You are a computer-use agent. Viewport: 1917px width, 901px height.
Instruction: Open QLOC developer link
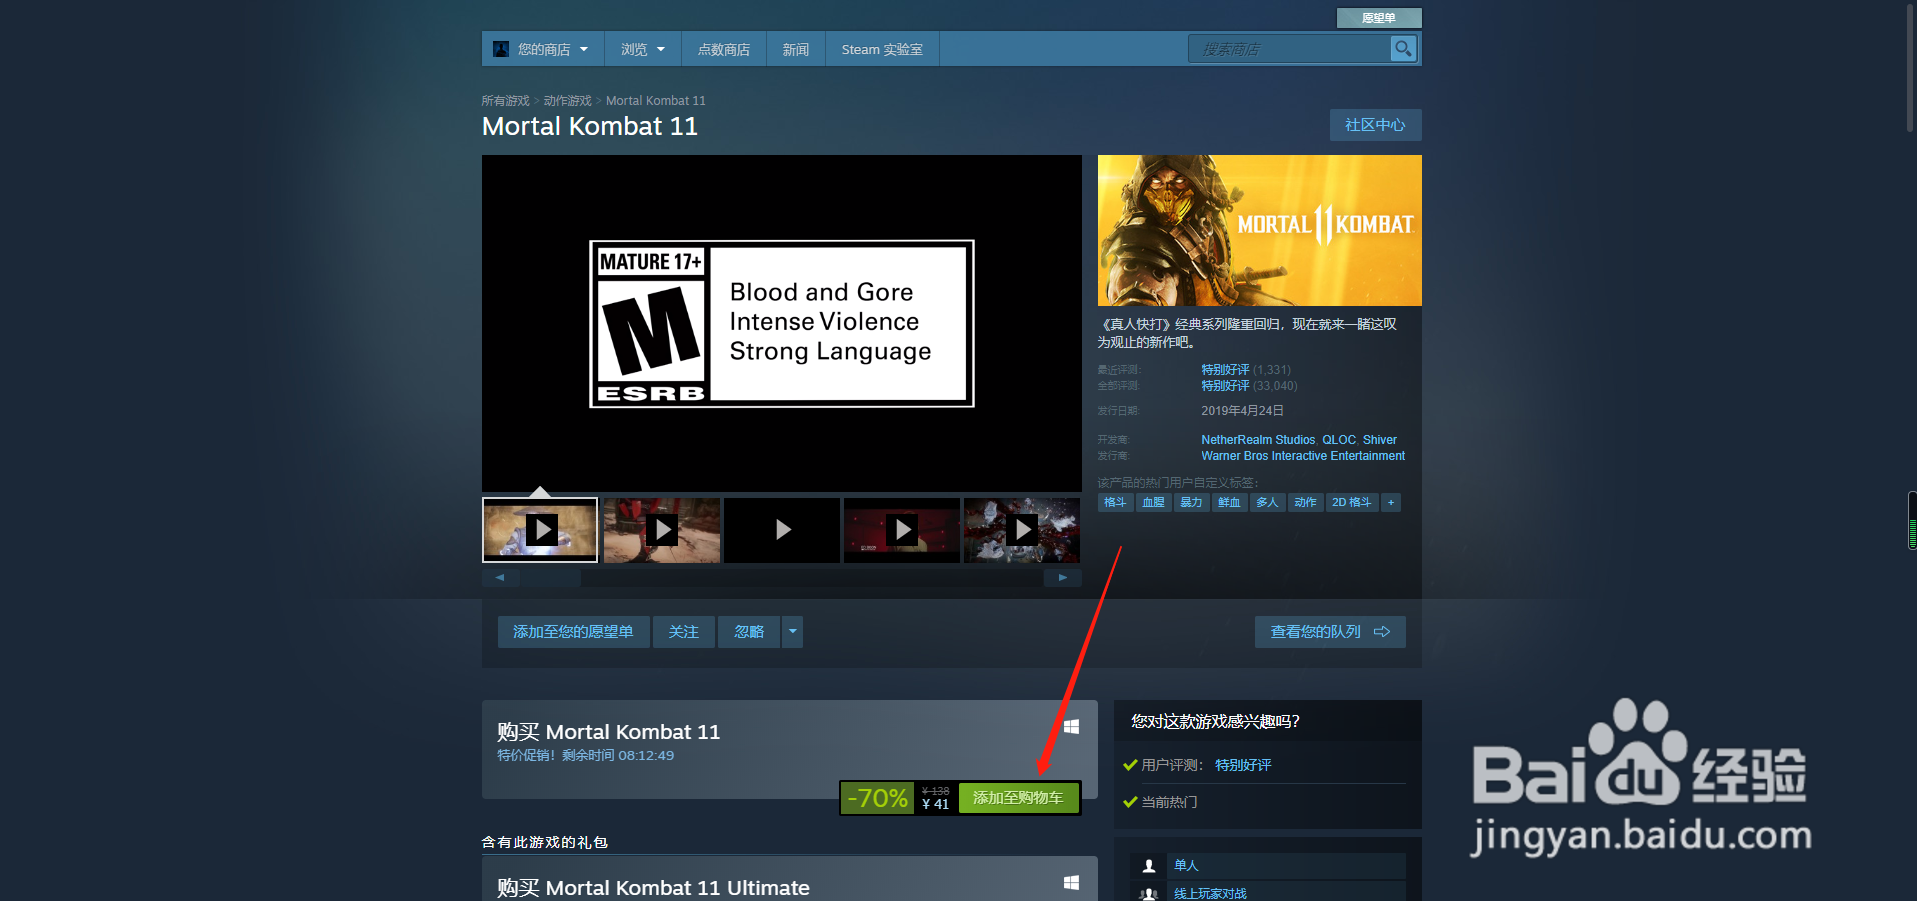click(1339, 440)
